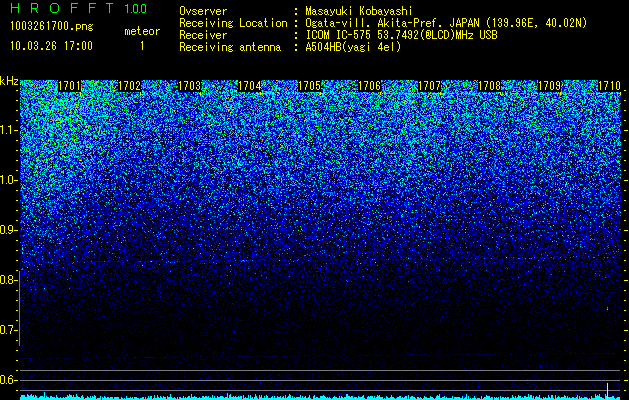
Task: Click the grey vertical range bar beside 0.8
Action: (x=19, y=308)
